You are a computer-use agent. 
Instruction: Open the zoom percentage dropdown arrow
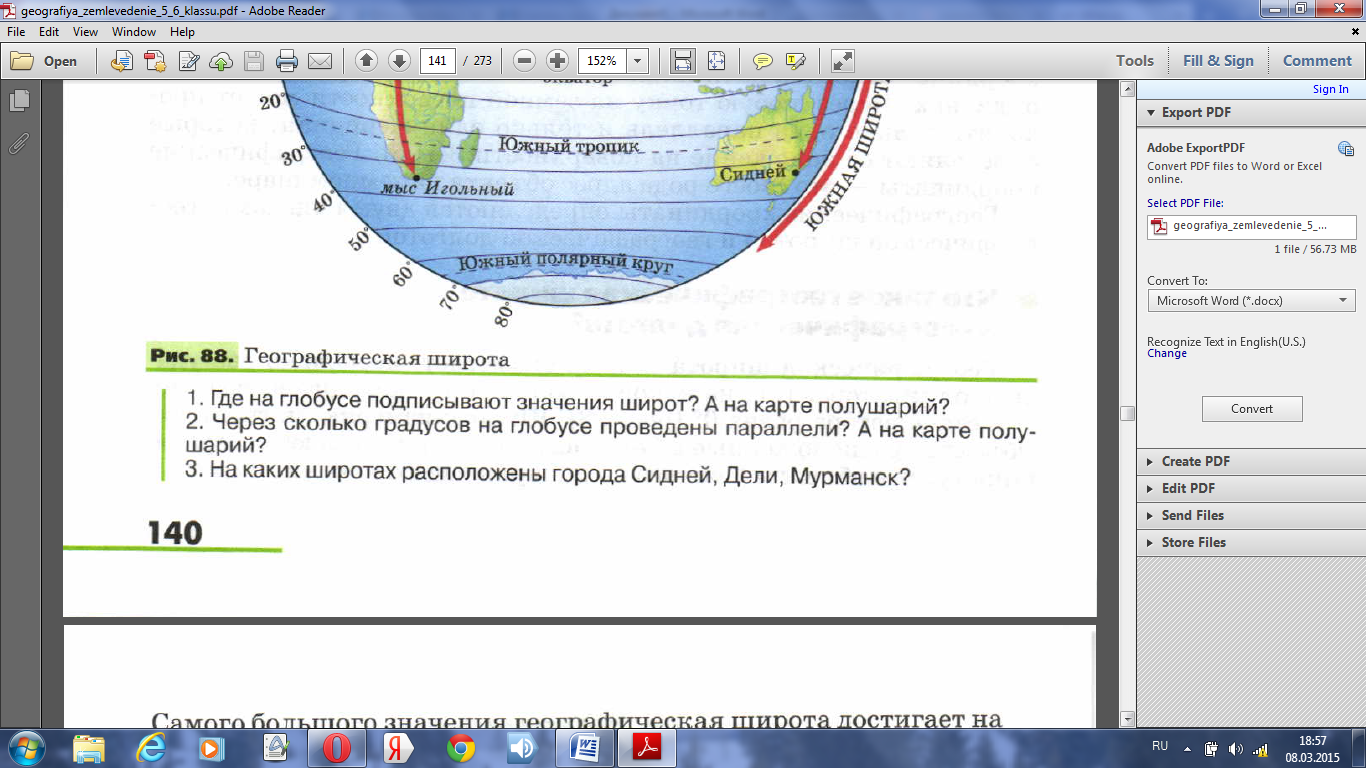(637, 61)
